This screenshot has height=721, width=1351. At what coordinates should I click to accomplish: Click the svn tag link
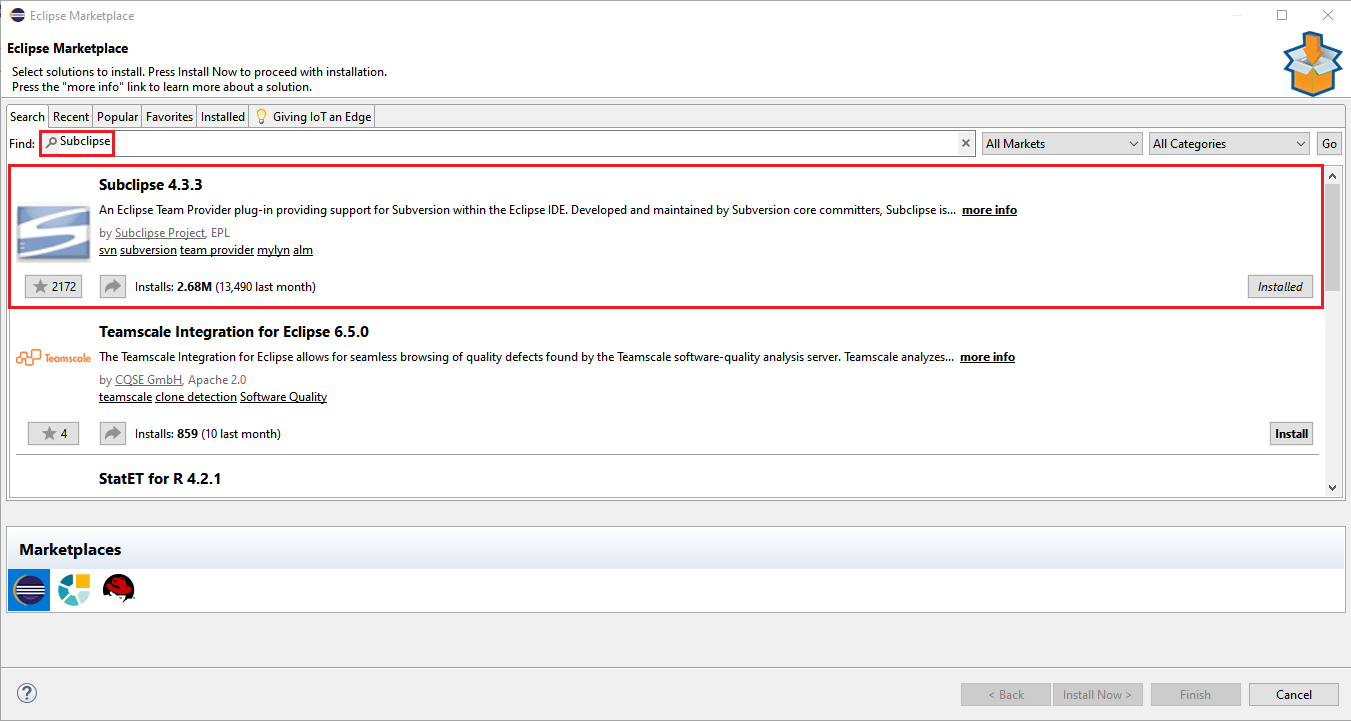[108, 250]
